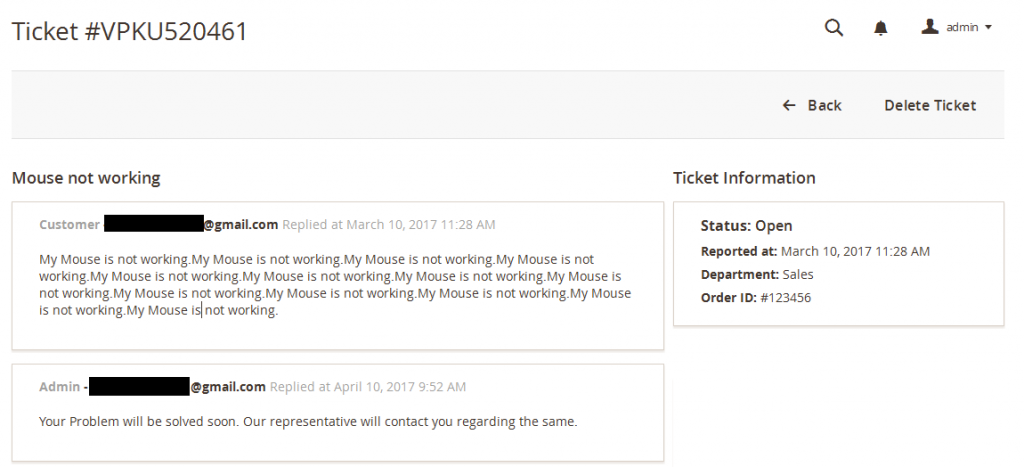This screenshot has height=467, width=1024.
Task: Click the admin's gmail.com email address
Action: 177,387
